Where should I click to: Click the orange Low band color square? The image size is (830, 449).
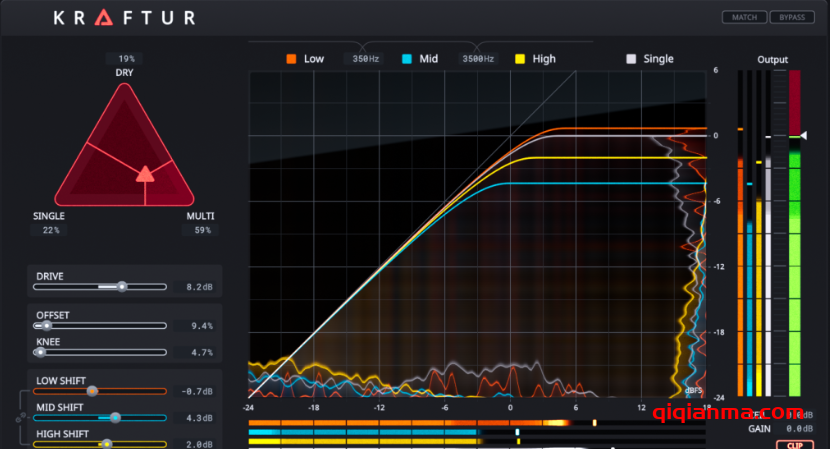coord(291,59)
